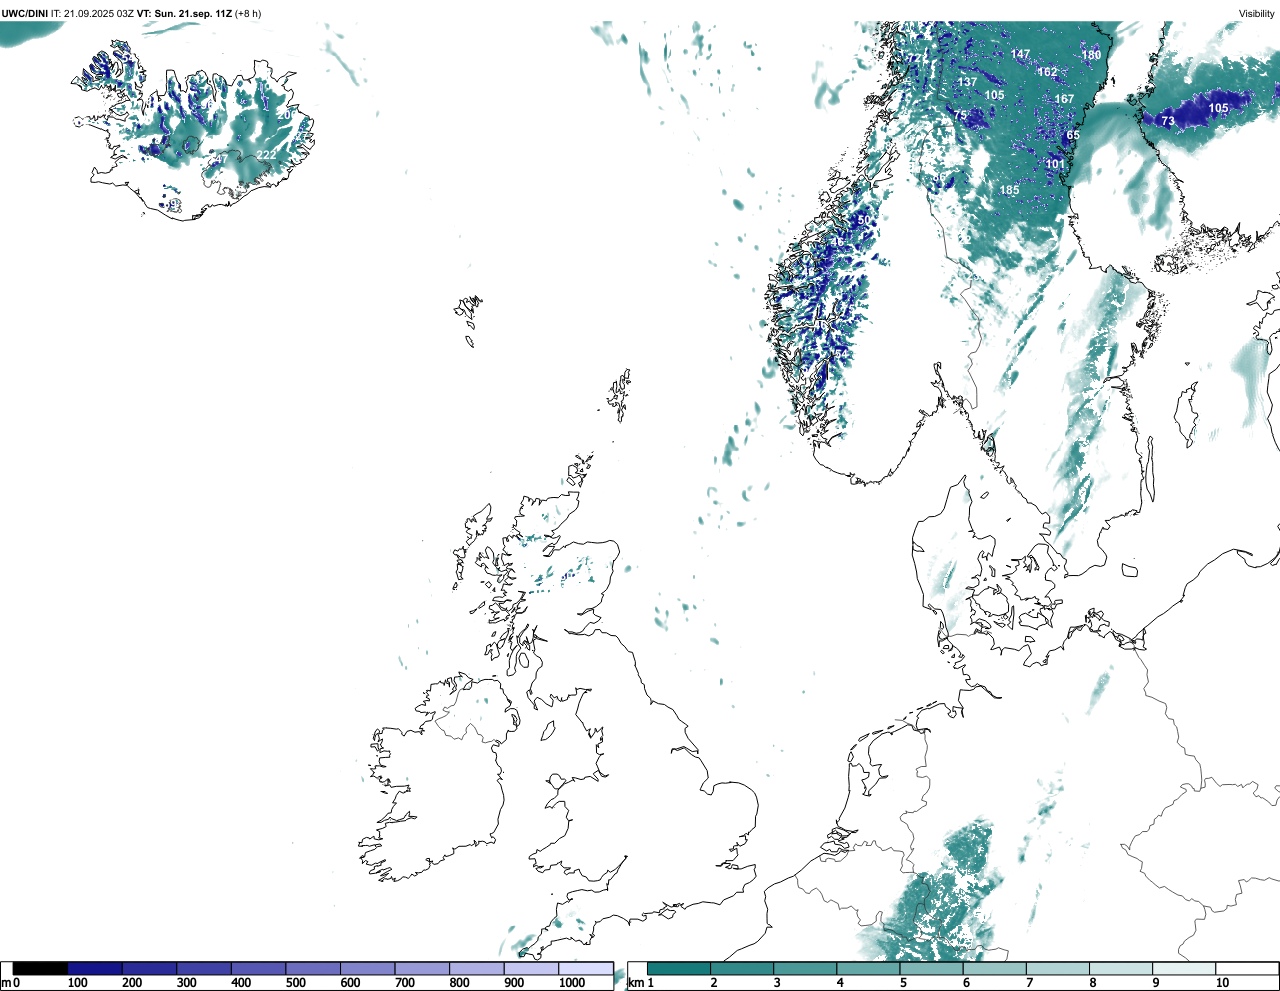This screenshot has width=1280, height=991.
Task: Click the (+8 h) forecast offset text
Action: tap(248, 13)
